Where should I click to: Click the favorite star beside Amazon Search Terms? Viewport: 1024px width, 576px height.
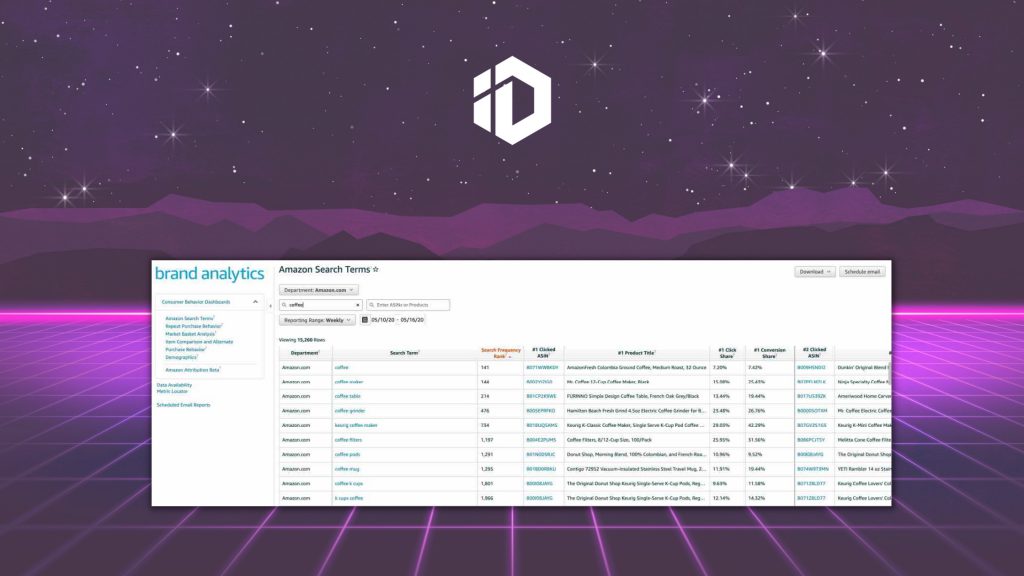coord(376,269)
